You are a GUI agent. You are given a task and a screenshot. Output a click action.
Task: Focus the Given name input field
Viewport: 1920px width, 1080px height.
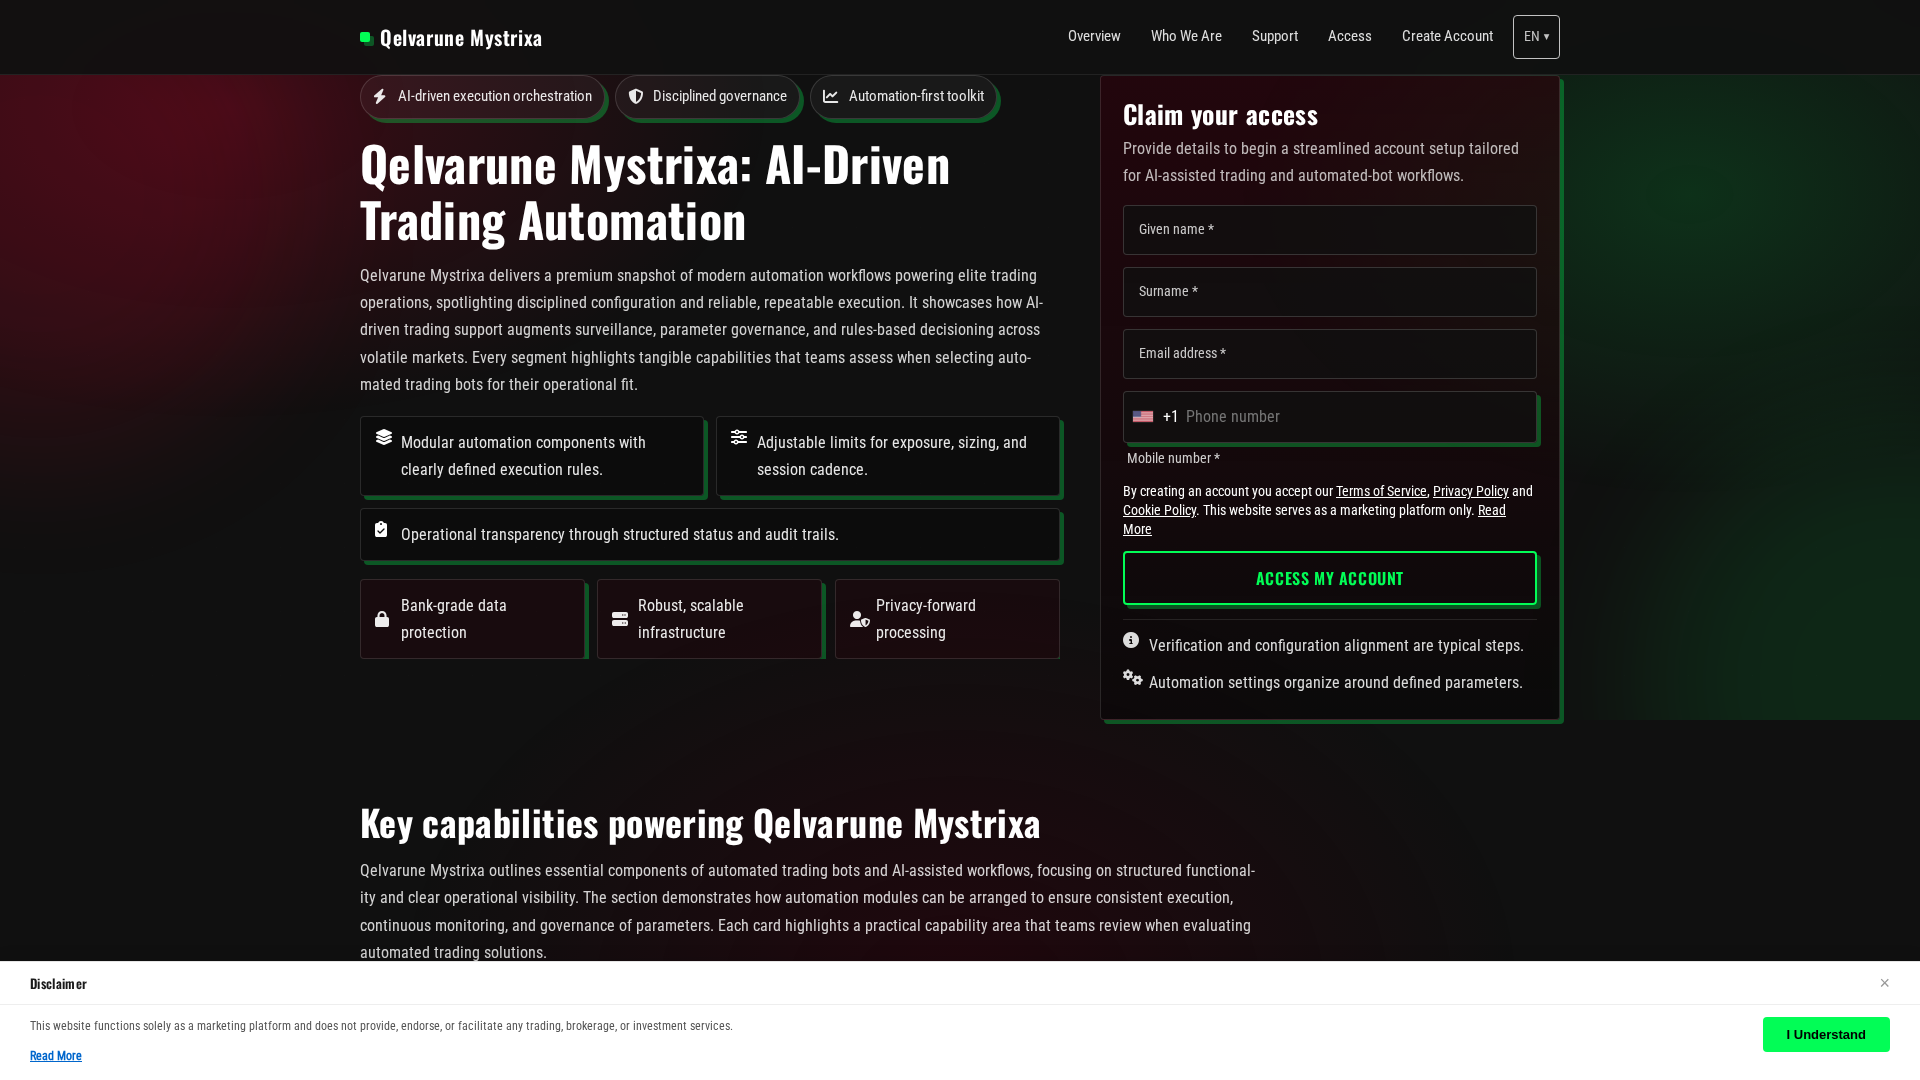(1330, 230)
